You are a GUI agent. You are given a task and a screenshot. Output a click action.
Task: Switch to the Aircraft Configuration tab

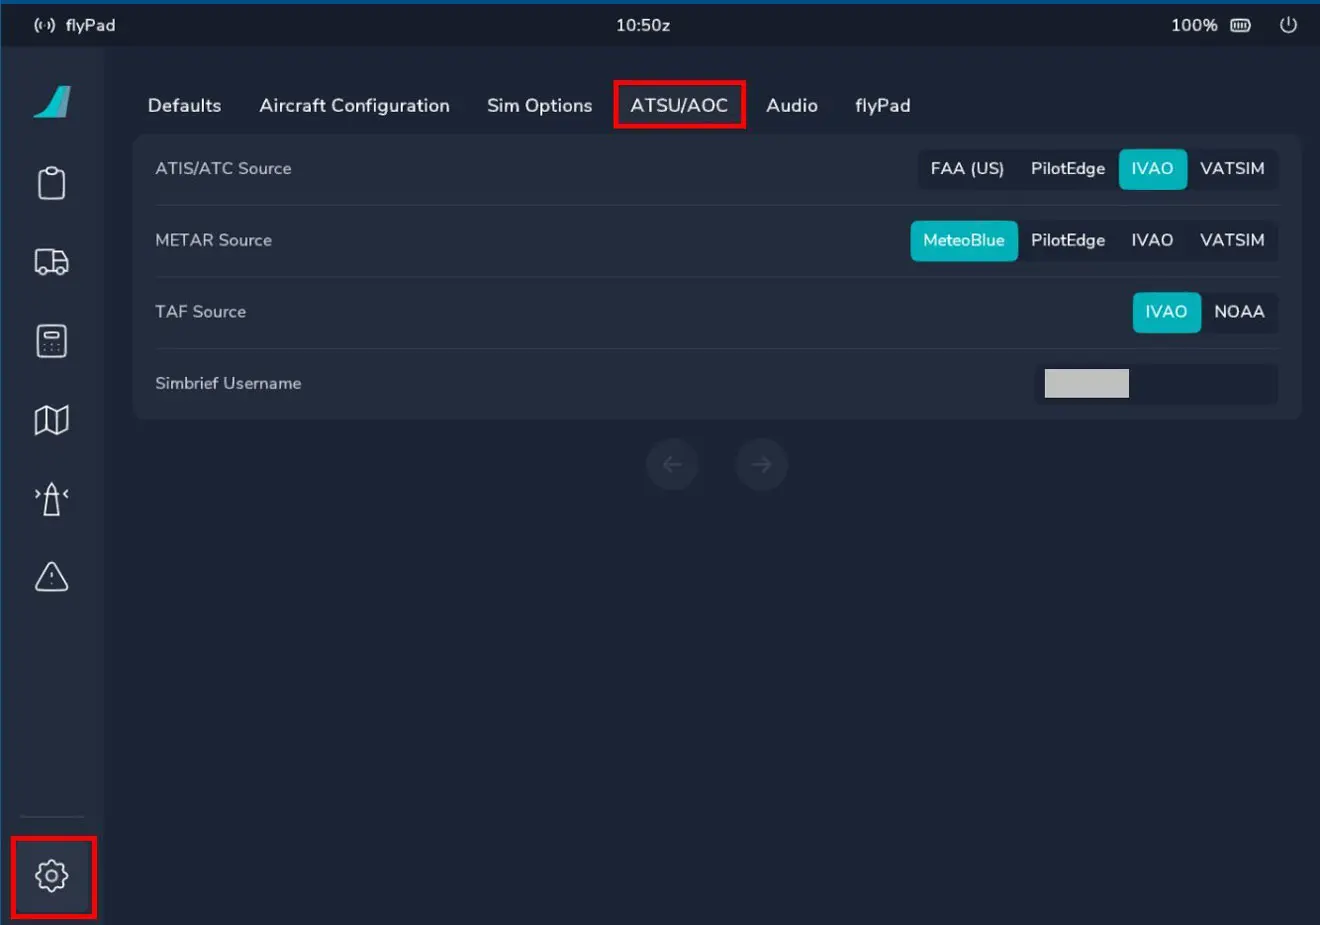click(354, 105)
